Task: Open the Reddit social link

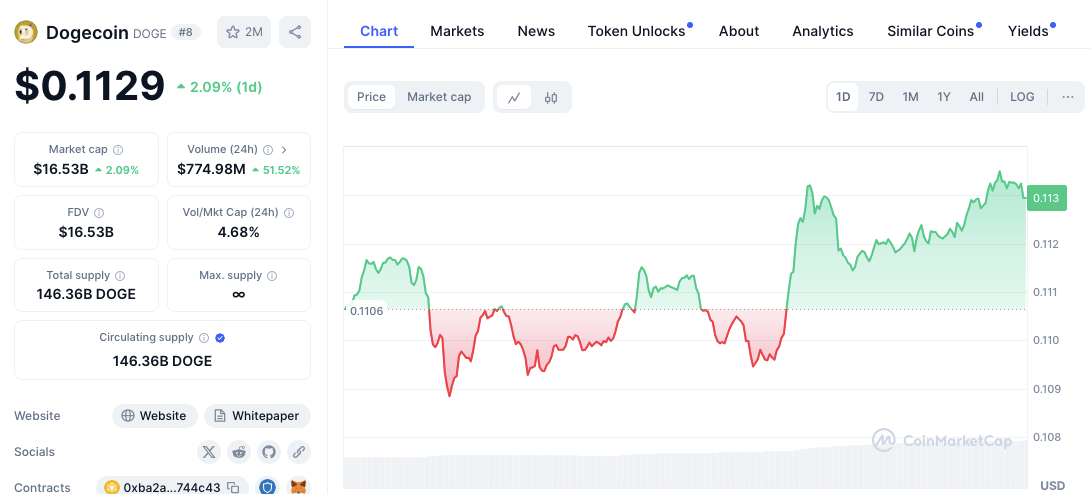Action: pyautogui.click(x=239, y=452)
